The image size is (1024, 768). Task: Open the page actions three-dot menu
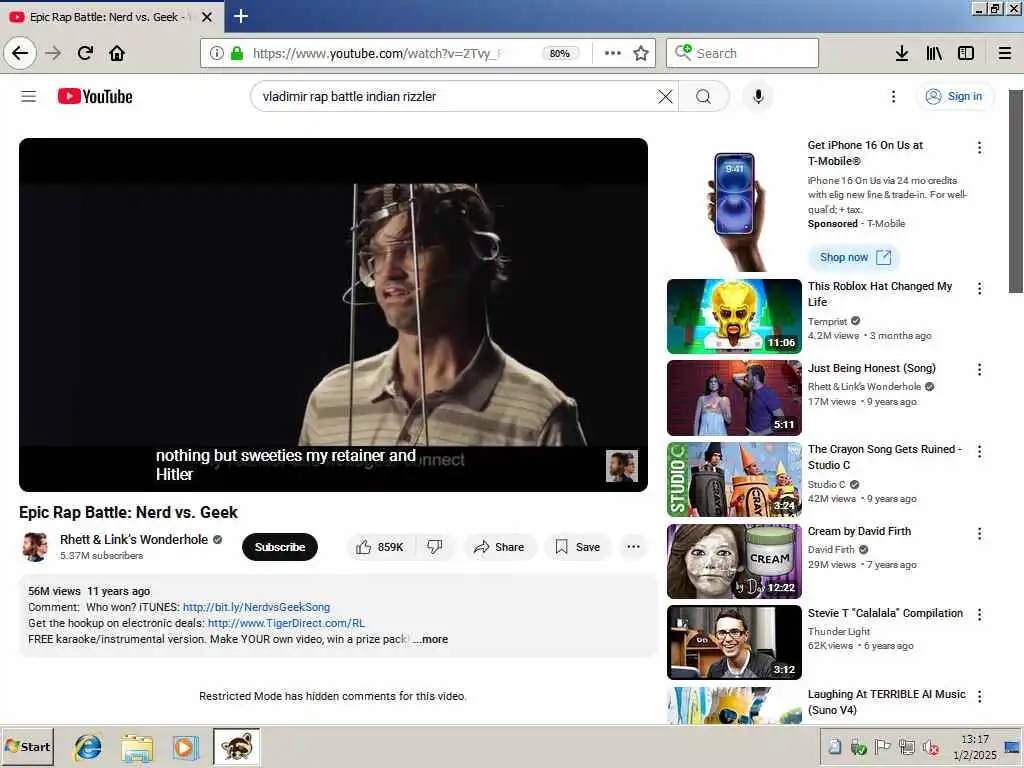(613, 53)
